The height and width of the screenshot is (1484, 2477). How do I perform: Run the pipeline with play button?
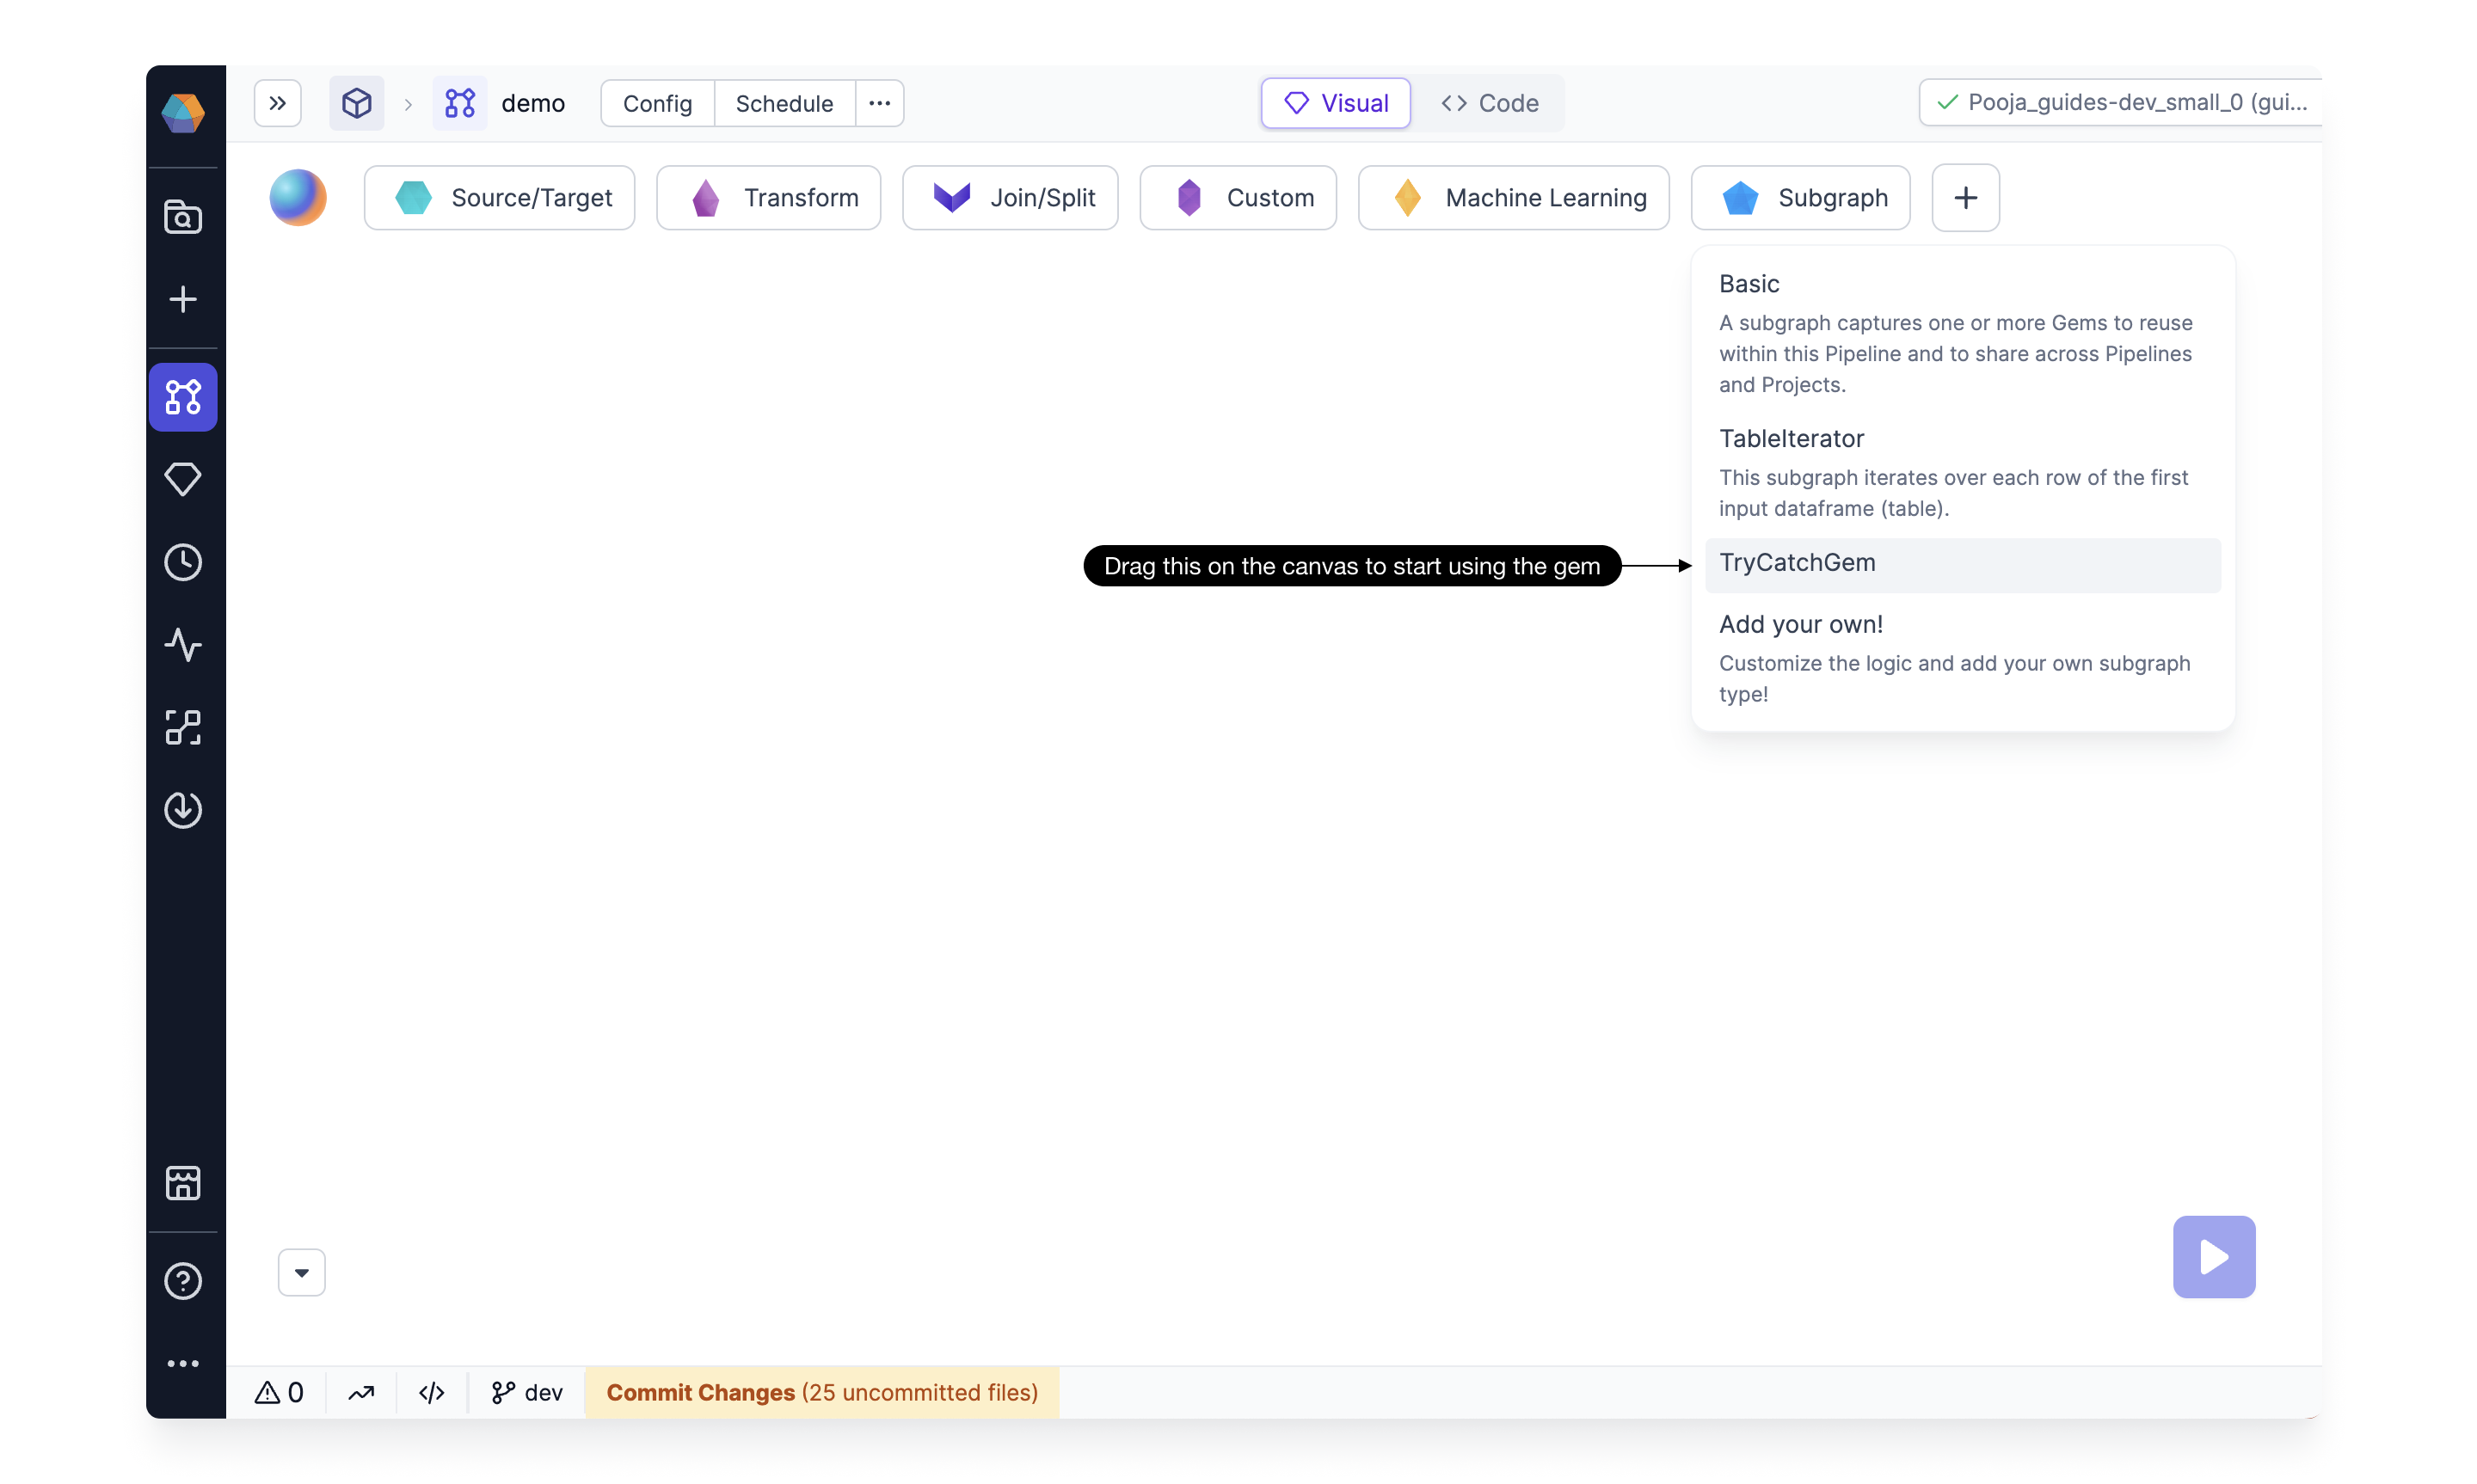click(x=2213, y=1256)
